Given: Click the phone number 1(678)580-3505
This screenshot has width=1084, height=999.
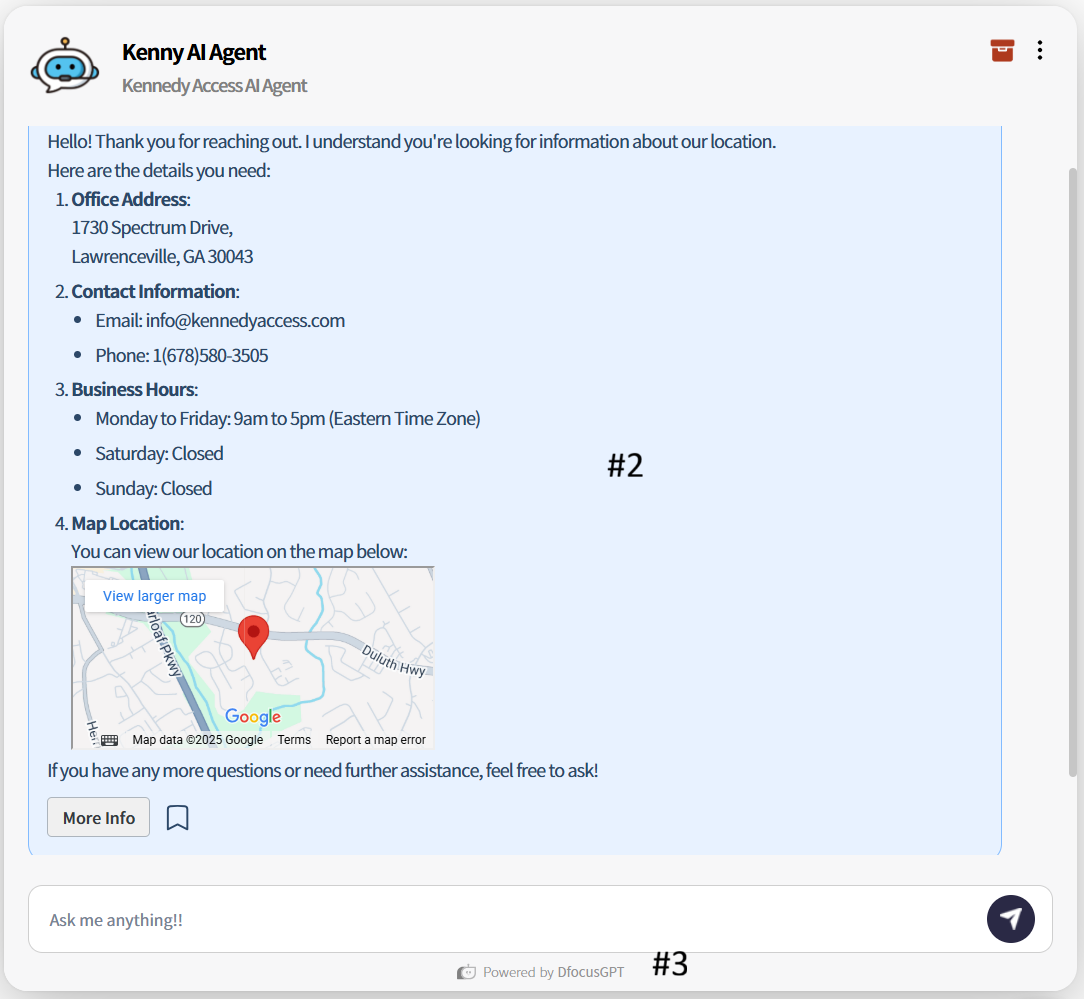Looking at the screenshot, I should [x=210, y=356].
